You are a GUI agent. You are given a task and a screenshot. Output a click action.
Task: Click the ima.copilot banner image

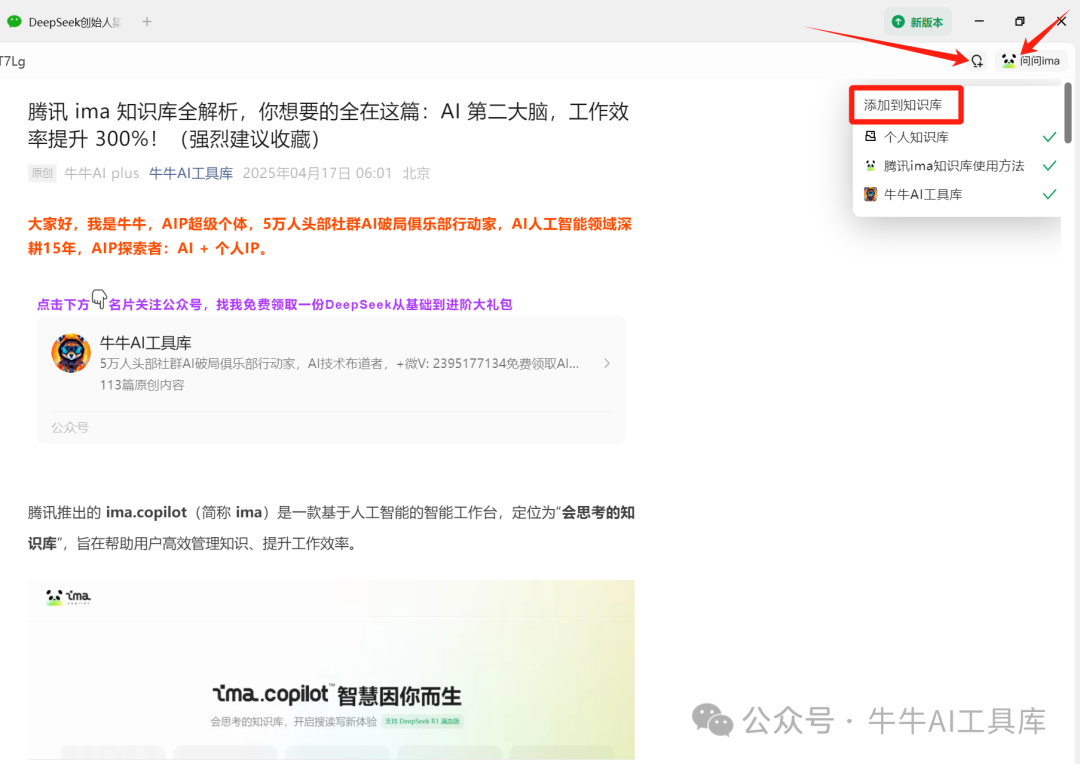(331, 670)
